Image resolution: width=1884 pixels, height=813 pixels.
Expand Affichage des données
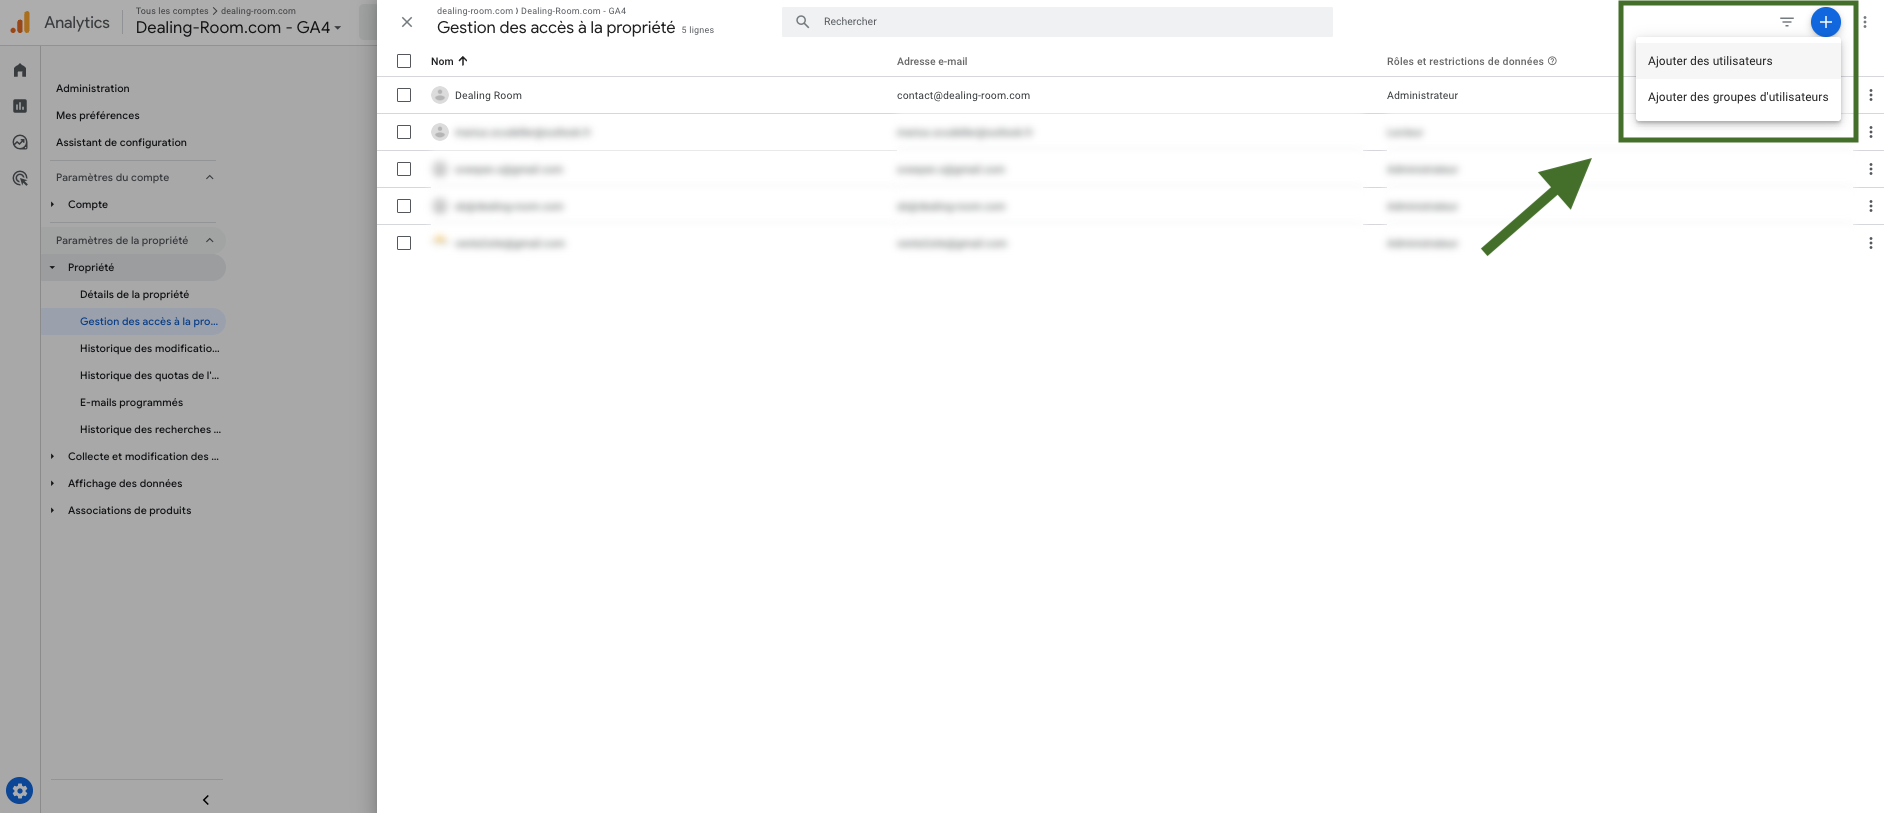click(53, 483)
